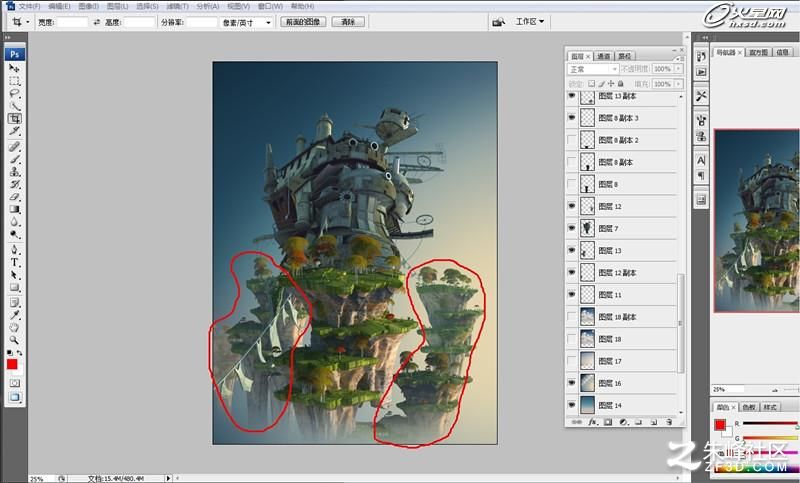800x483 pixels.
Task: Click the 清除 button
Action: click(x=348, y=22)
